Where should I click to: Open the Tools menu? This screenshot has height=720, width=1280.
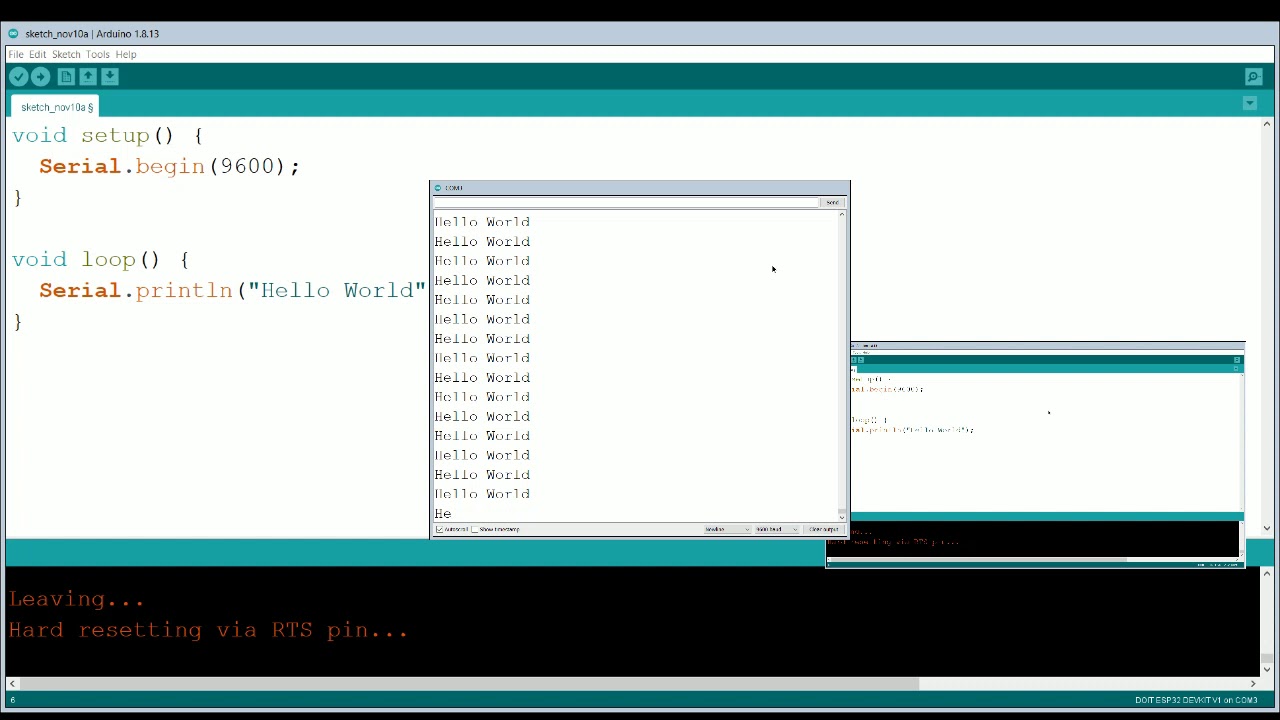97,54
